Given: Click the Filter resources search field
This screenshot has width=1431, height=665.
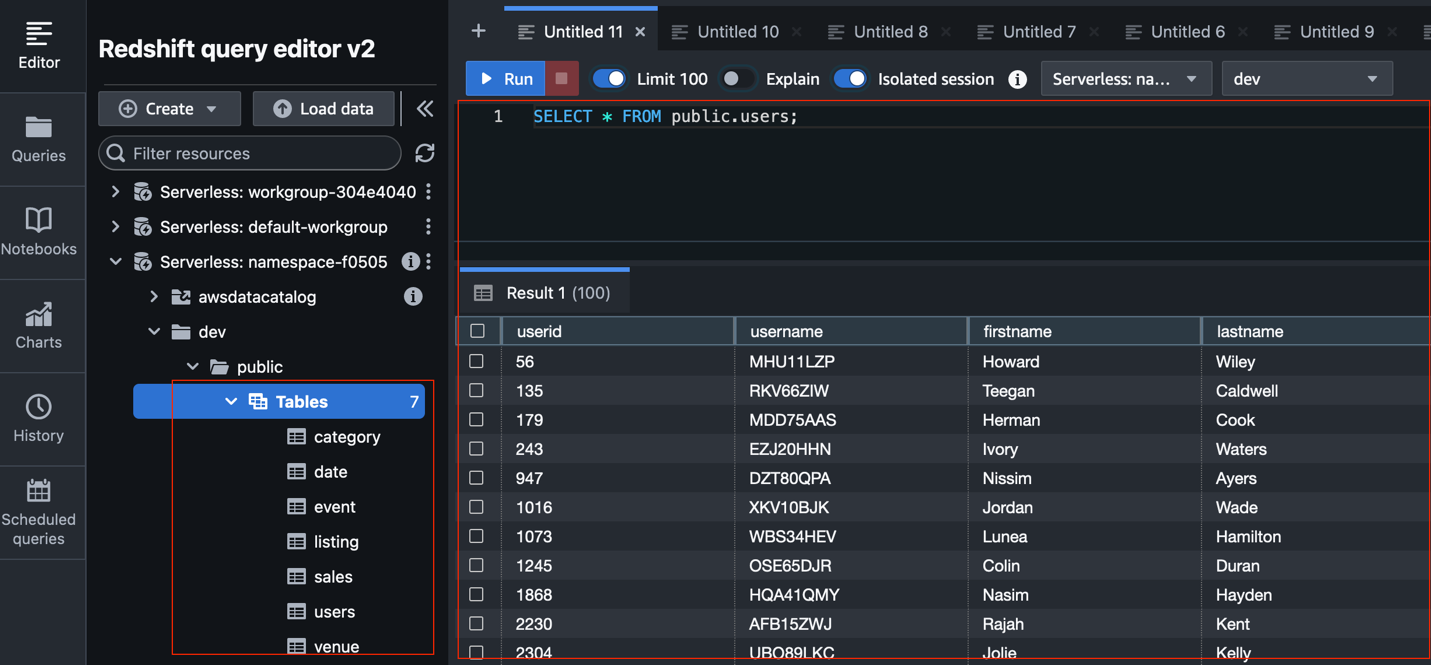Looking at the screenshot, I should pos(250,153).
